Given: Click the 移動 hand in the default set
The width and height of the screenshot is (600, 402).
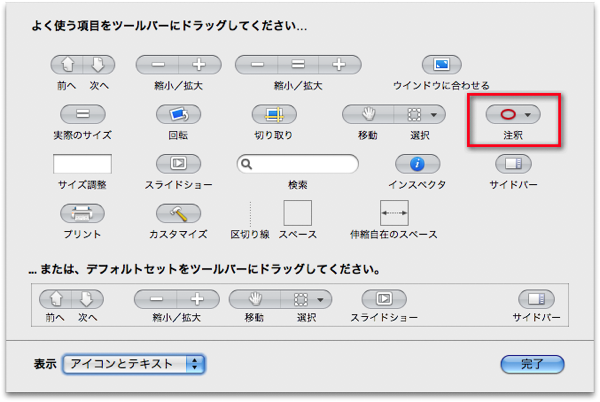Looking at the screenshot, I should (x=255, y=299).
